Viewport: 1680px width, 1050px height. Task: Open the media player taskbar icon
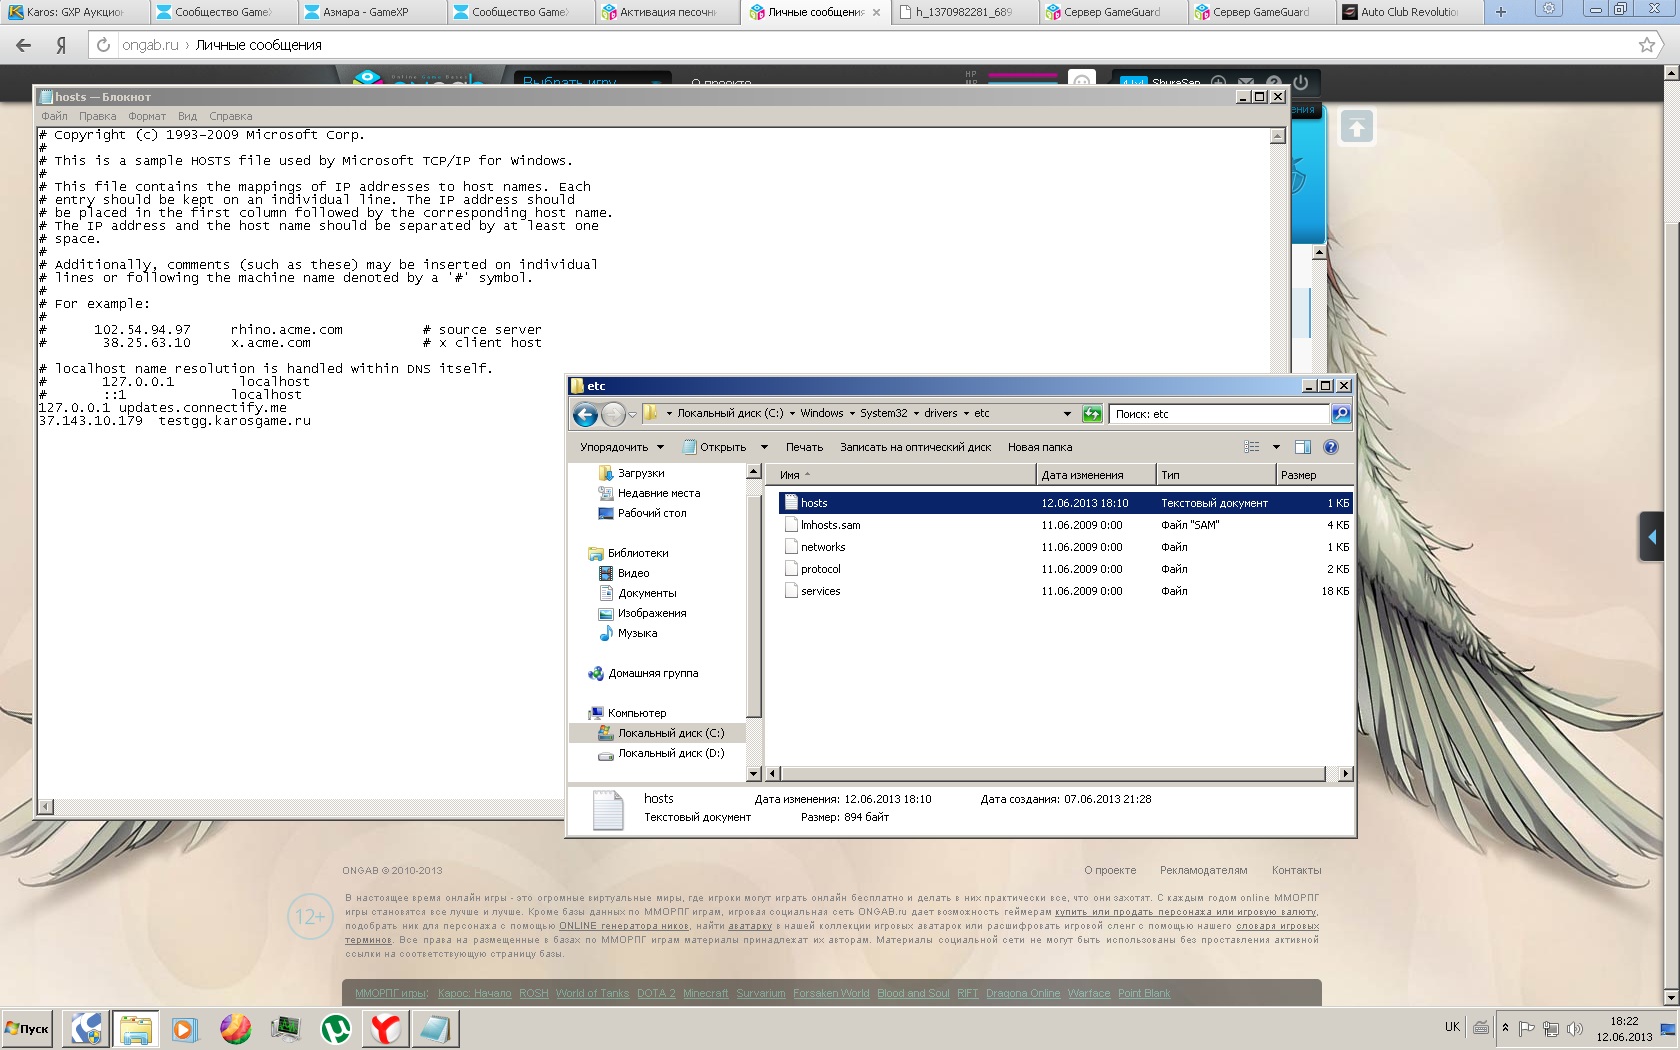pyautogui.click(x=185, y=1029)
